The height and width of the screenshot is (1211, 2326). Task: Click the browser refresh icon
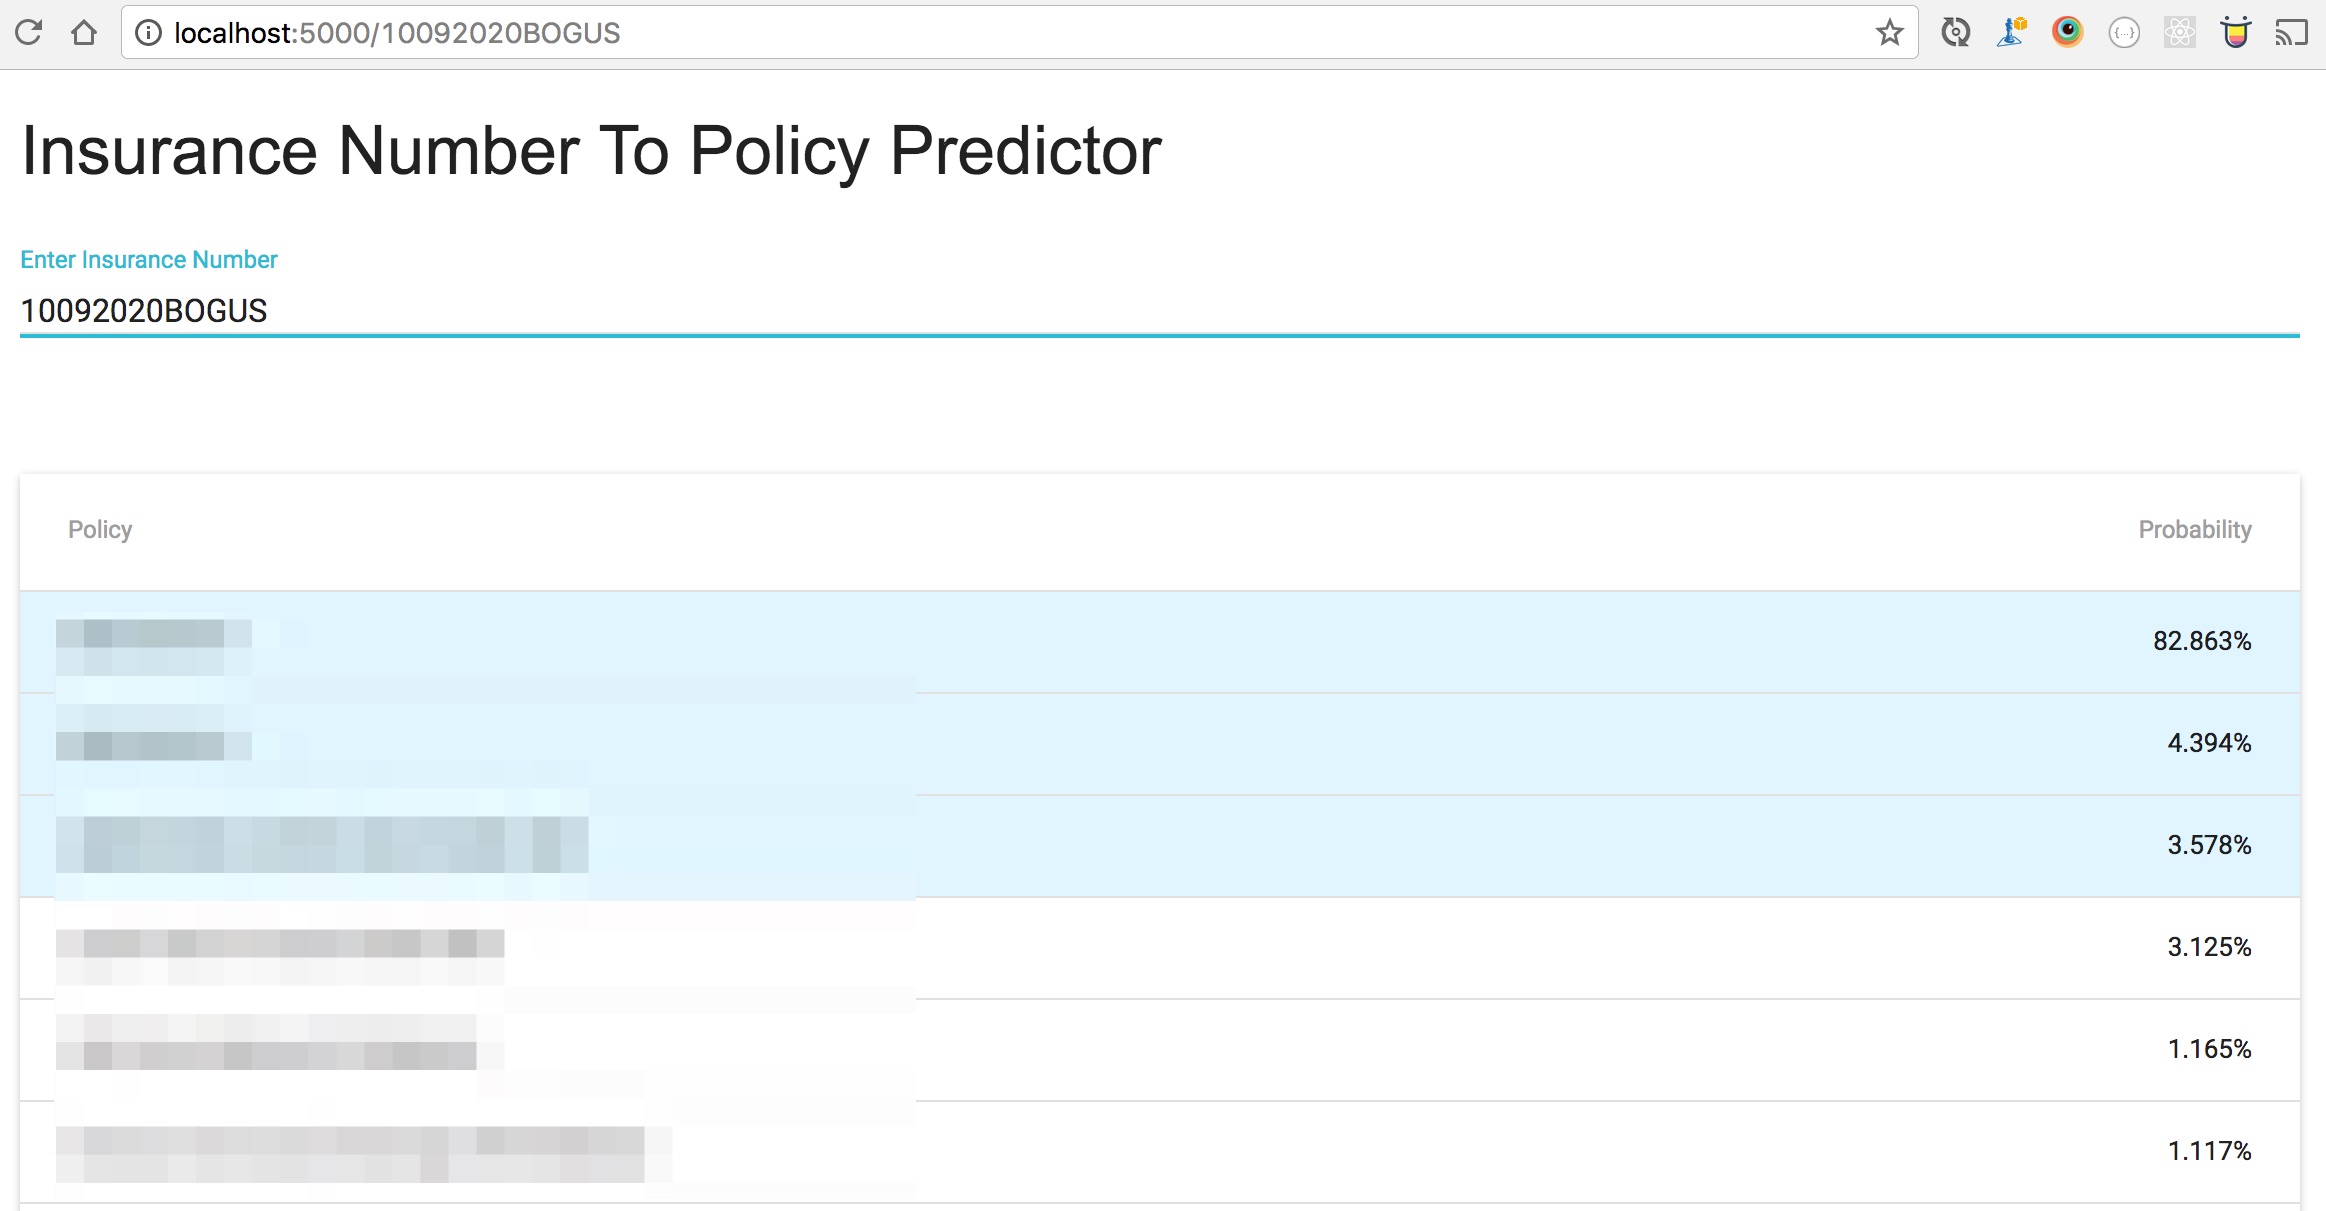tap(28, 34)
